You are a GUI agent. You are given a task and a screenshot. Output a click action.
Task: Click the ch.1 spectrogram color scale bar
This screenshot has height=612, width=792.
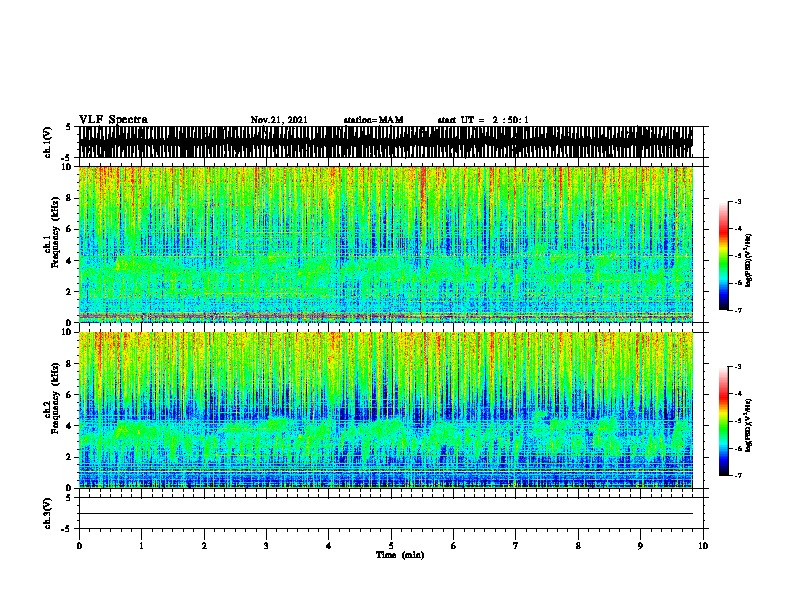(723, 256)
